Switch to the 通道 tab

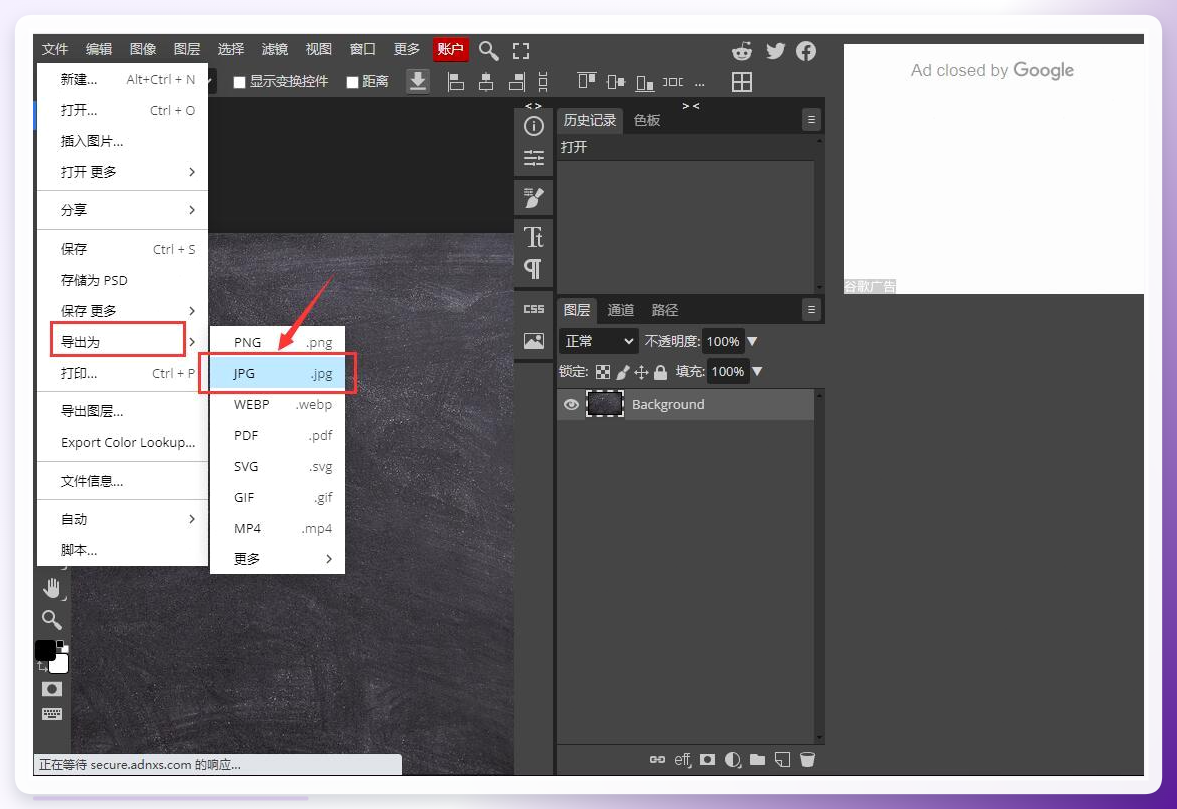click(621, 310)
